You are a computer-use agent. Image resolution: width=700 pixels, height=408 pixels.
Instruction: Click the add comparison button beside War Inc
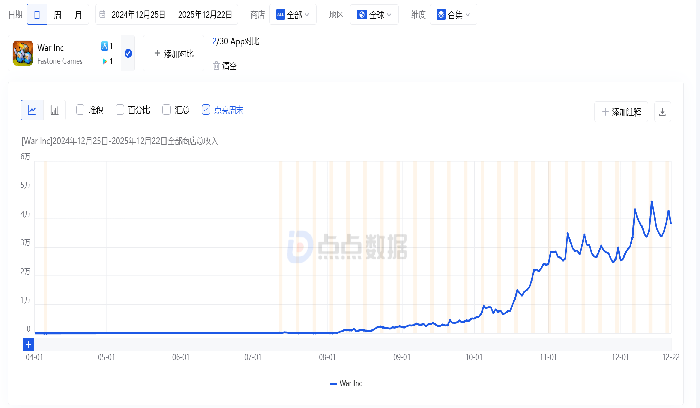click(174, 53)
